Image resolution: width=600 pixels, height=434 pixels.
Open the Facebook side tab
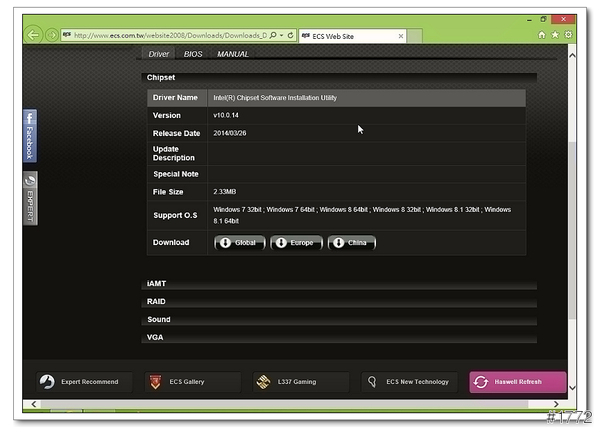pyautogui.click(x=29, y=137)
